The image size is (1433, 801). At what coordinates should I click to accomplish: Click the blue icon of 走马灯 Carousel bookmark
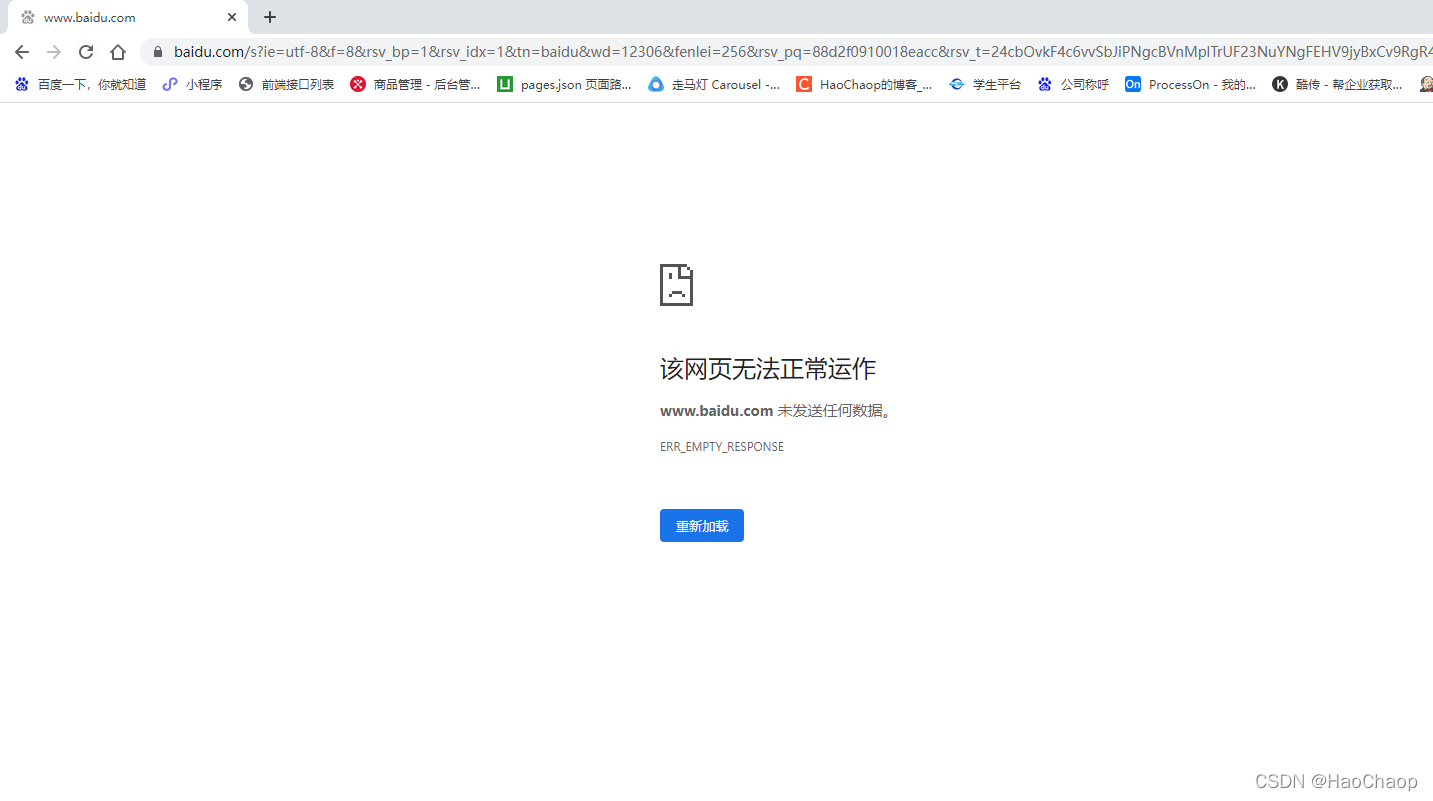click(x=656, y=85)
